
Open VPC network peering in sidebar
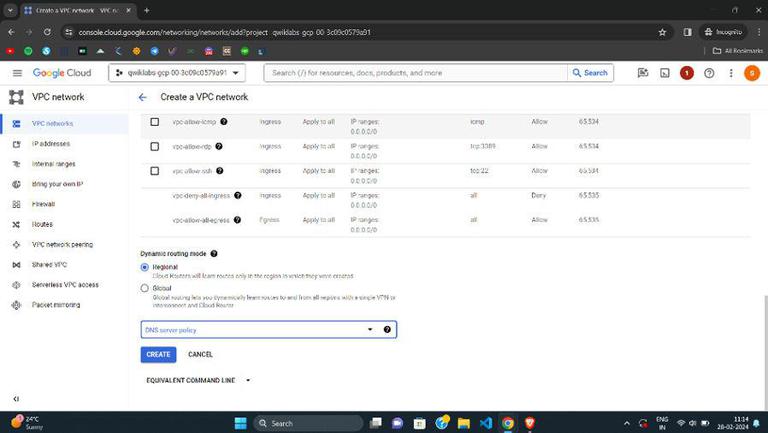click(x=64, y=244)
